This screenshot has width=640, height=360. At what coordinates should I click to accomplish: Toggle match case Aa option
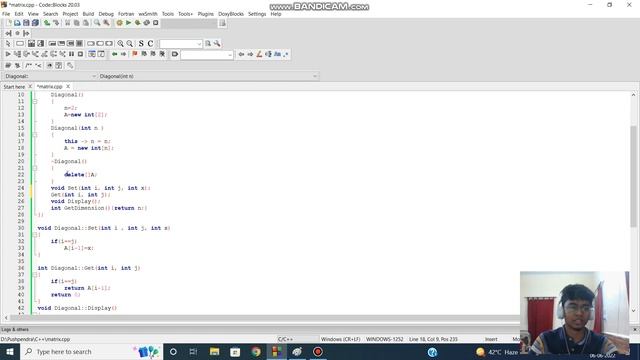tap(278, 54)
